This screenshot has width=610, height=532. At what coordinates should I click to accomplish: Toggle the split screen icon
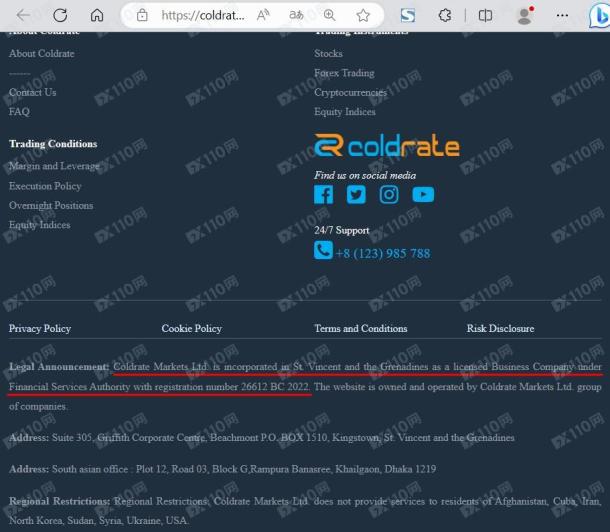coord(485,16)
